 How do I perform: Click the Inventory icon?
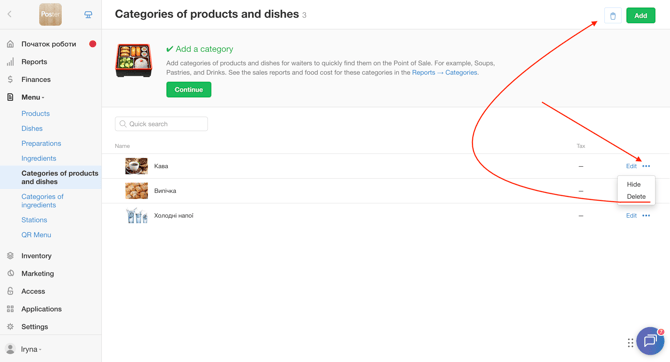pos(10,256)
